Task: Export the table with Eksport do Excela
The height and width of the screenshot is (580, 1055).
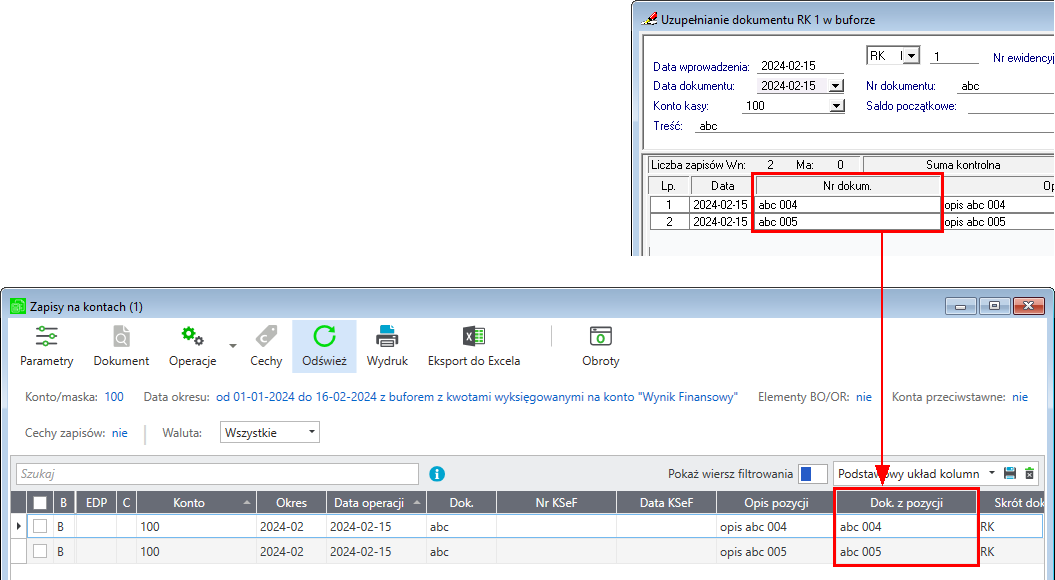Action: (474, 346)
